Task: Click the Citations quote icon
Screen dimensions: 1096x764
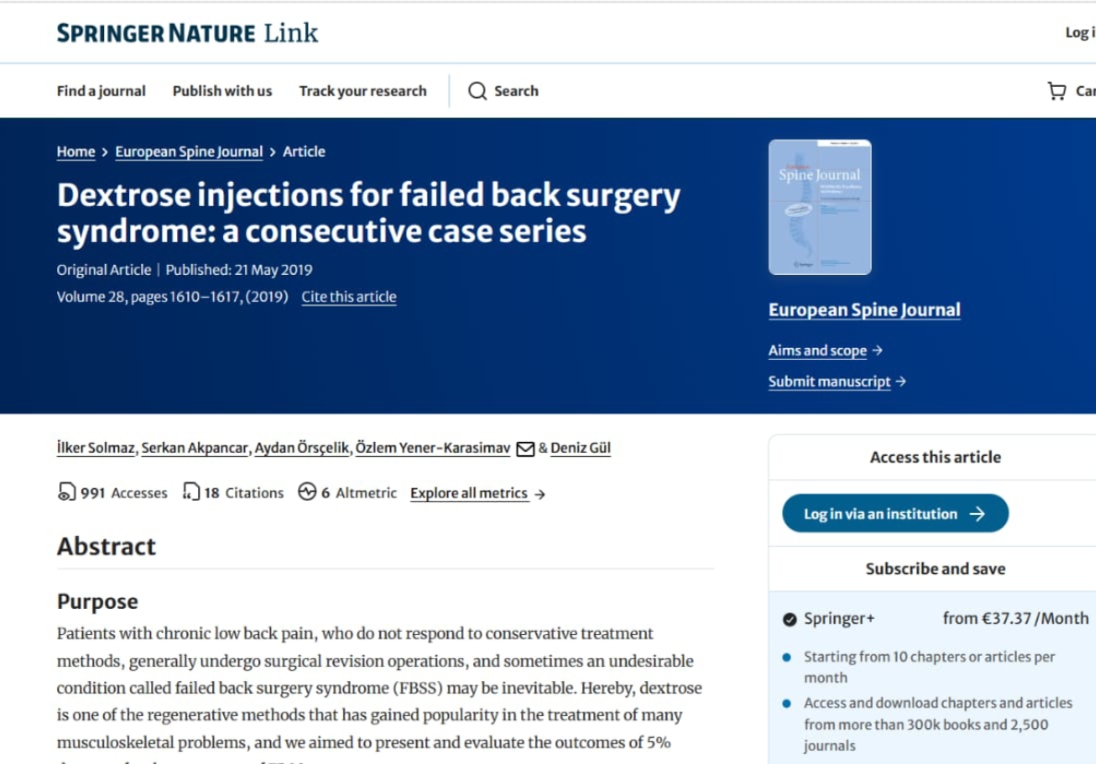Action: pyautogui.click(x=191, y=493)
